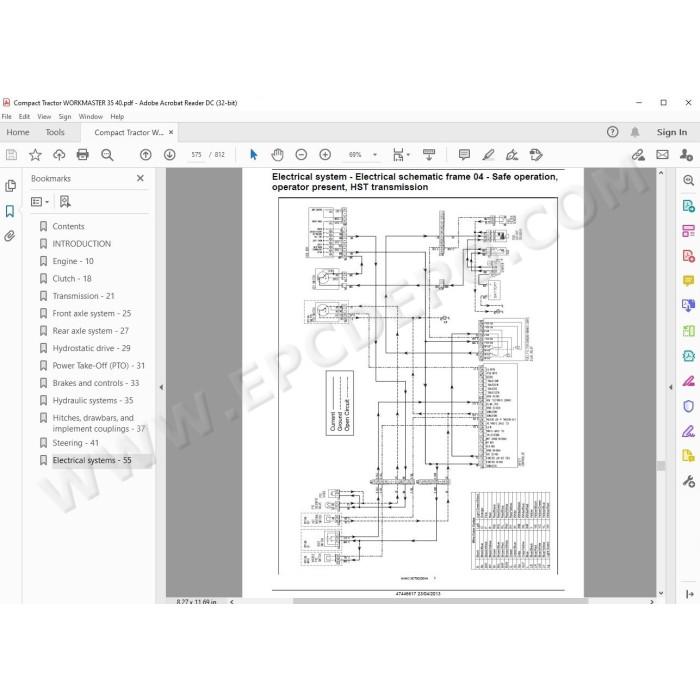Go to previous page arrow
Image resolution: width=700 pixels, height=700 pixels.
146,155
